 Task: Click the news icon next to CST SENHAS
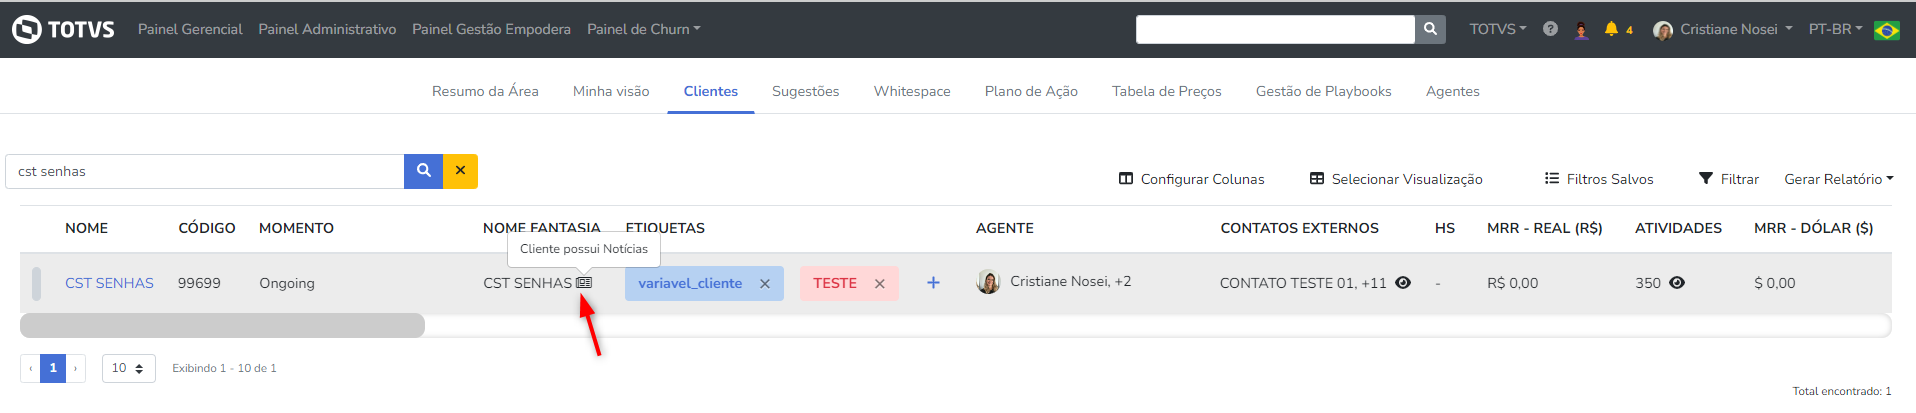584,283
